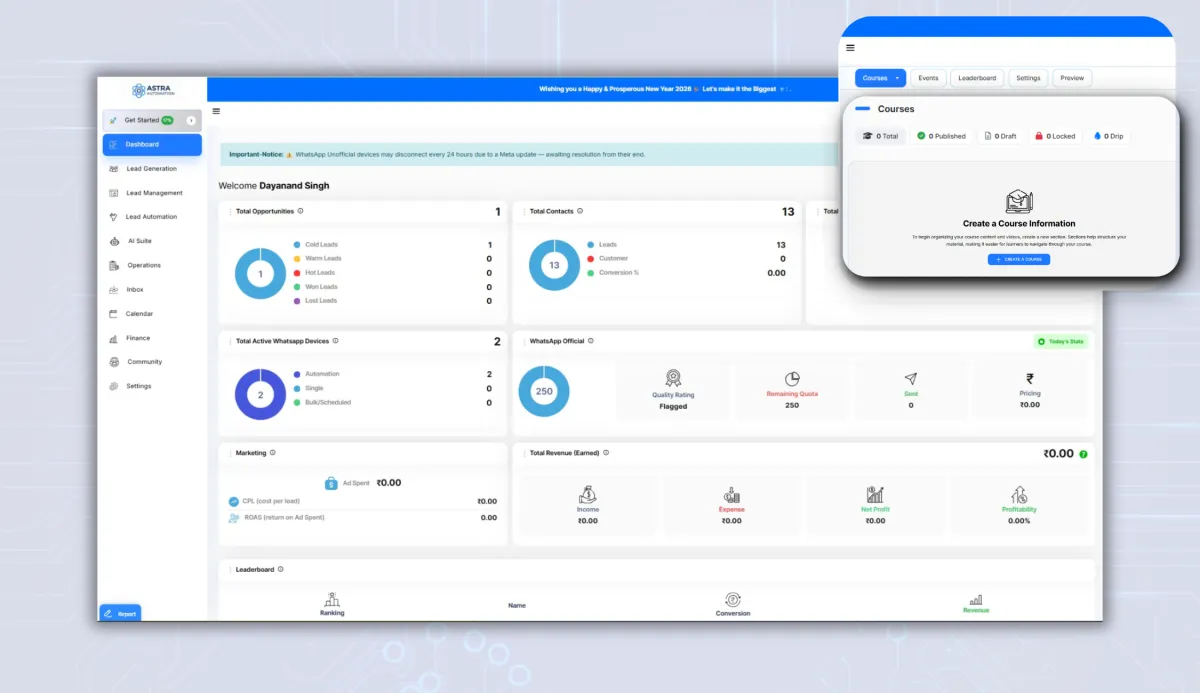1200x693 pixels.
Task: Click the Total Opportunities donut chart
Action: (261, 274)
